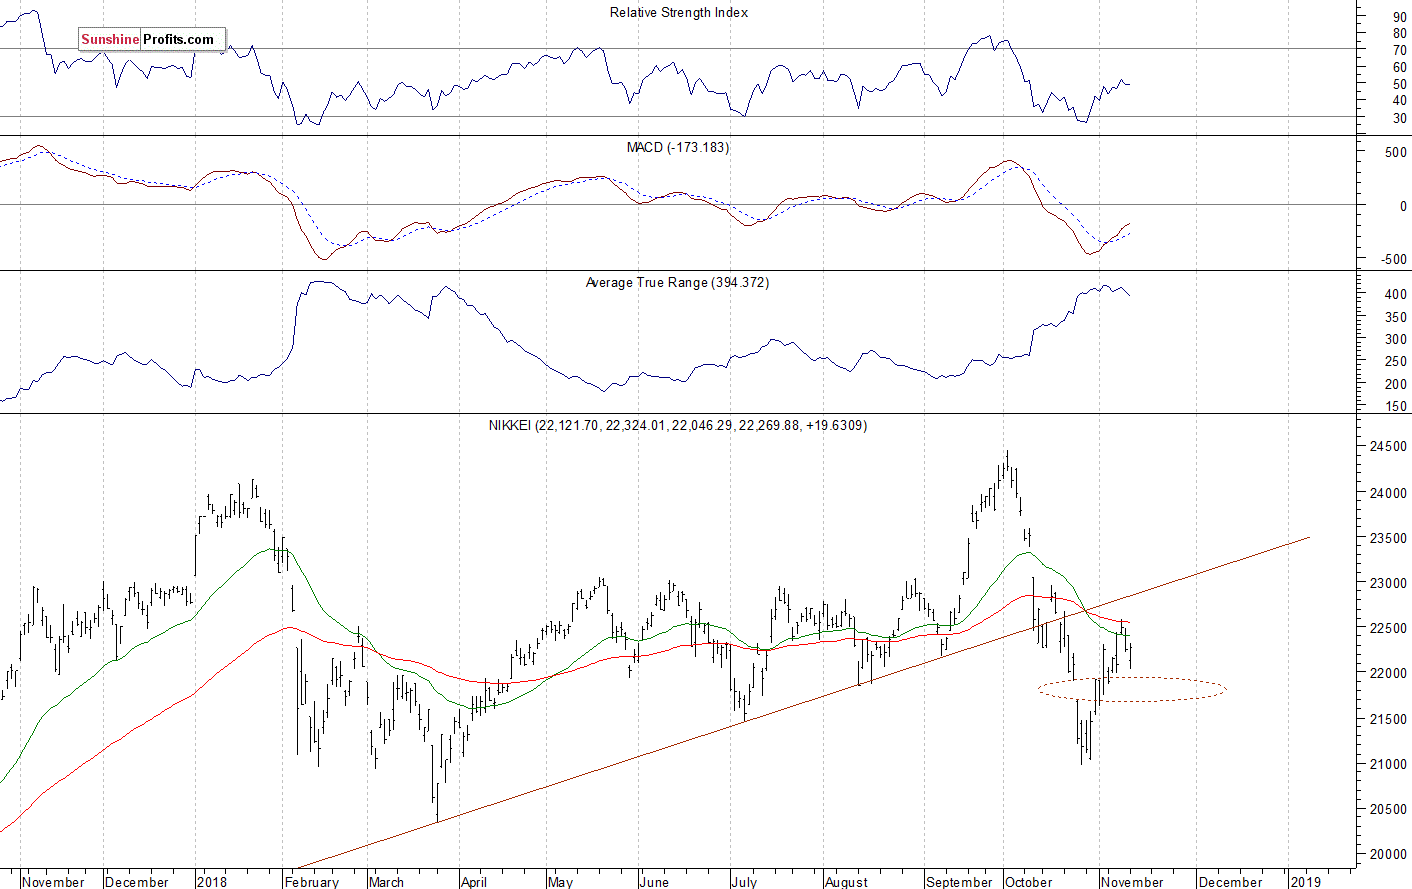Click the MACD (-173.183) label

(x=678, y=147)
